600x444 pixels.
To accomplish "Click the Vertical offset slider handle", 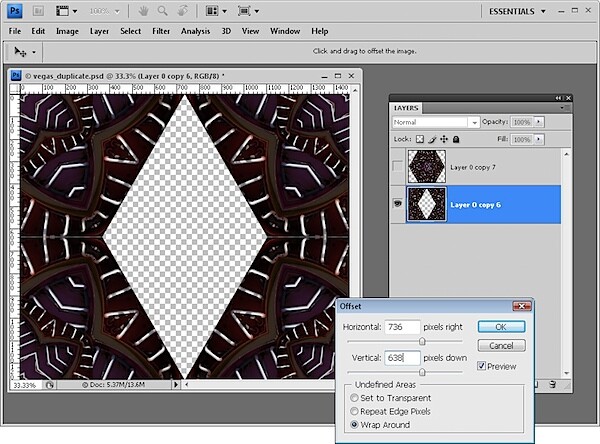I will (x=422, y=372).
